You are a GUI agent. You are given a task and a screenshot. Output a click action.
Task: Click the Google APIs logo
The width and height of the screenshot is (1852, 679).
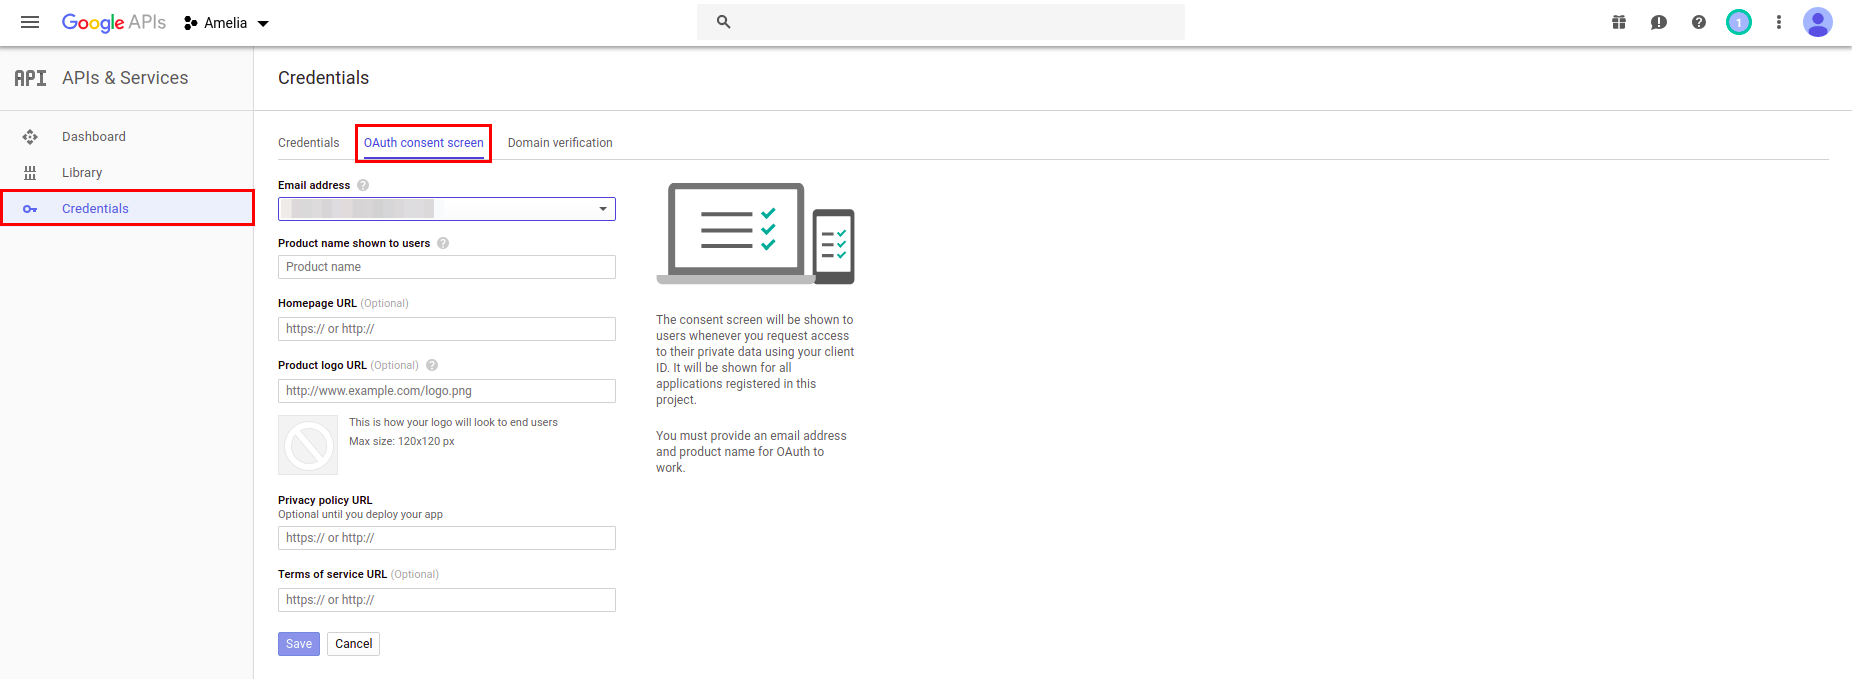tap(114, 22)
